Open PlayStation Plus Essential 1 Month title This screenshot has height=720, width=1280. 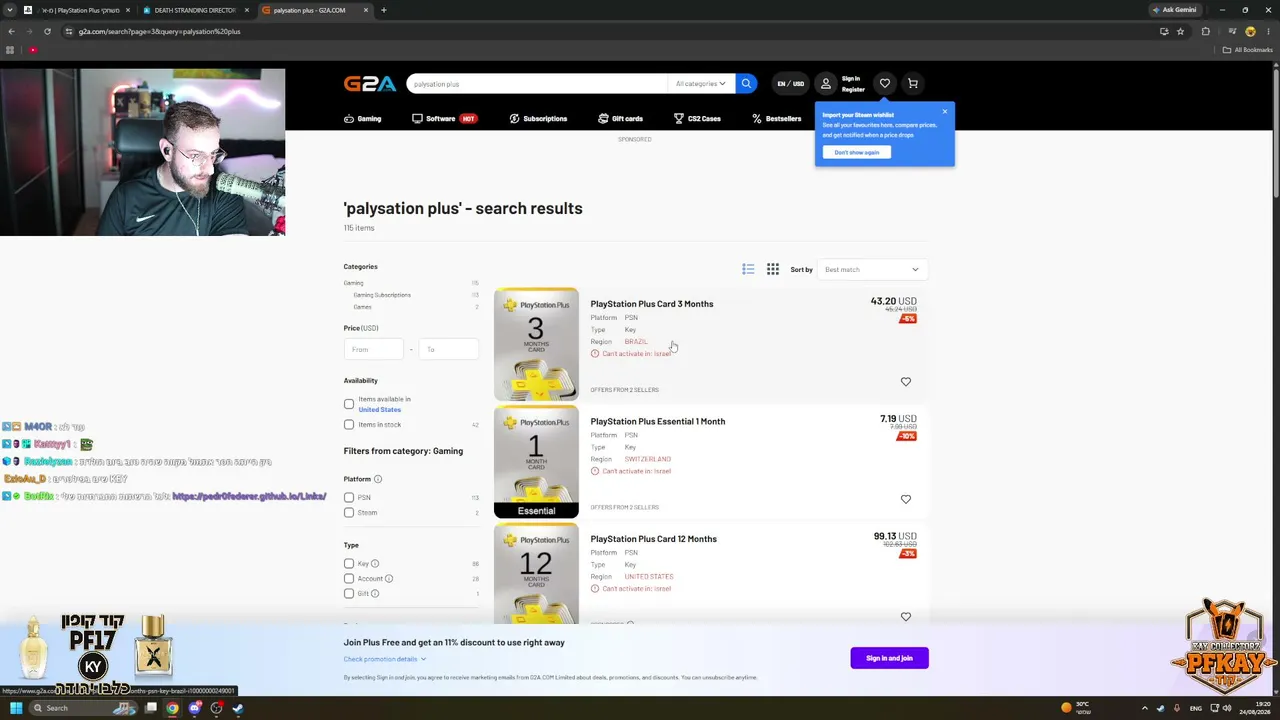tap(658, 421)
